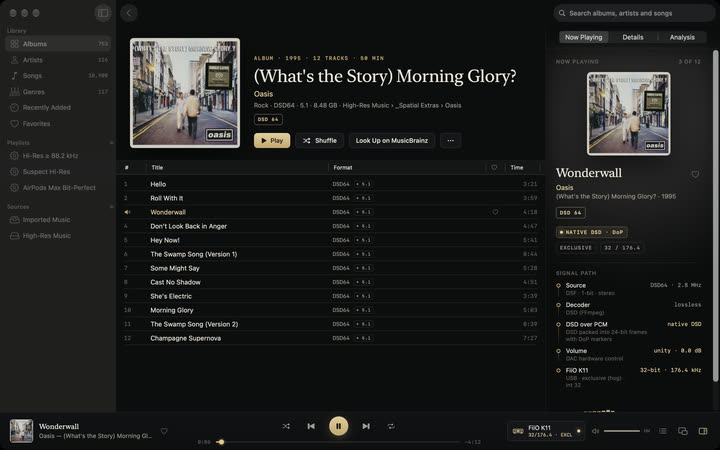Viewport: 720px width, 450px height.
Task: Select the track She's Electric
Action: (331, 296)
